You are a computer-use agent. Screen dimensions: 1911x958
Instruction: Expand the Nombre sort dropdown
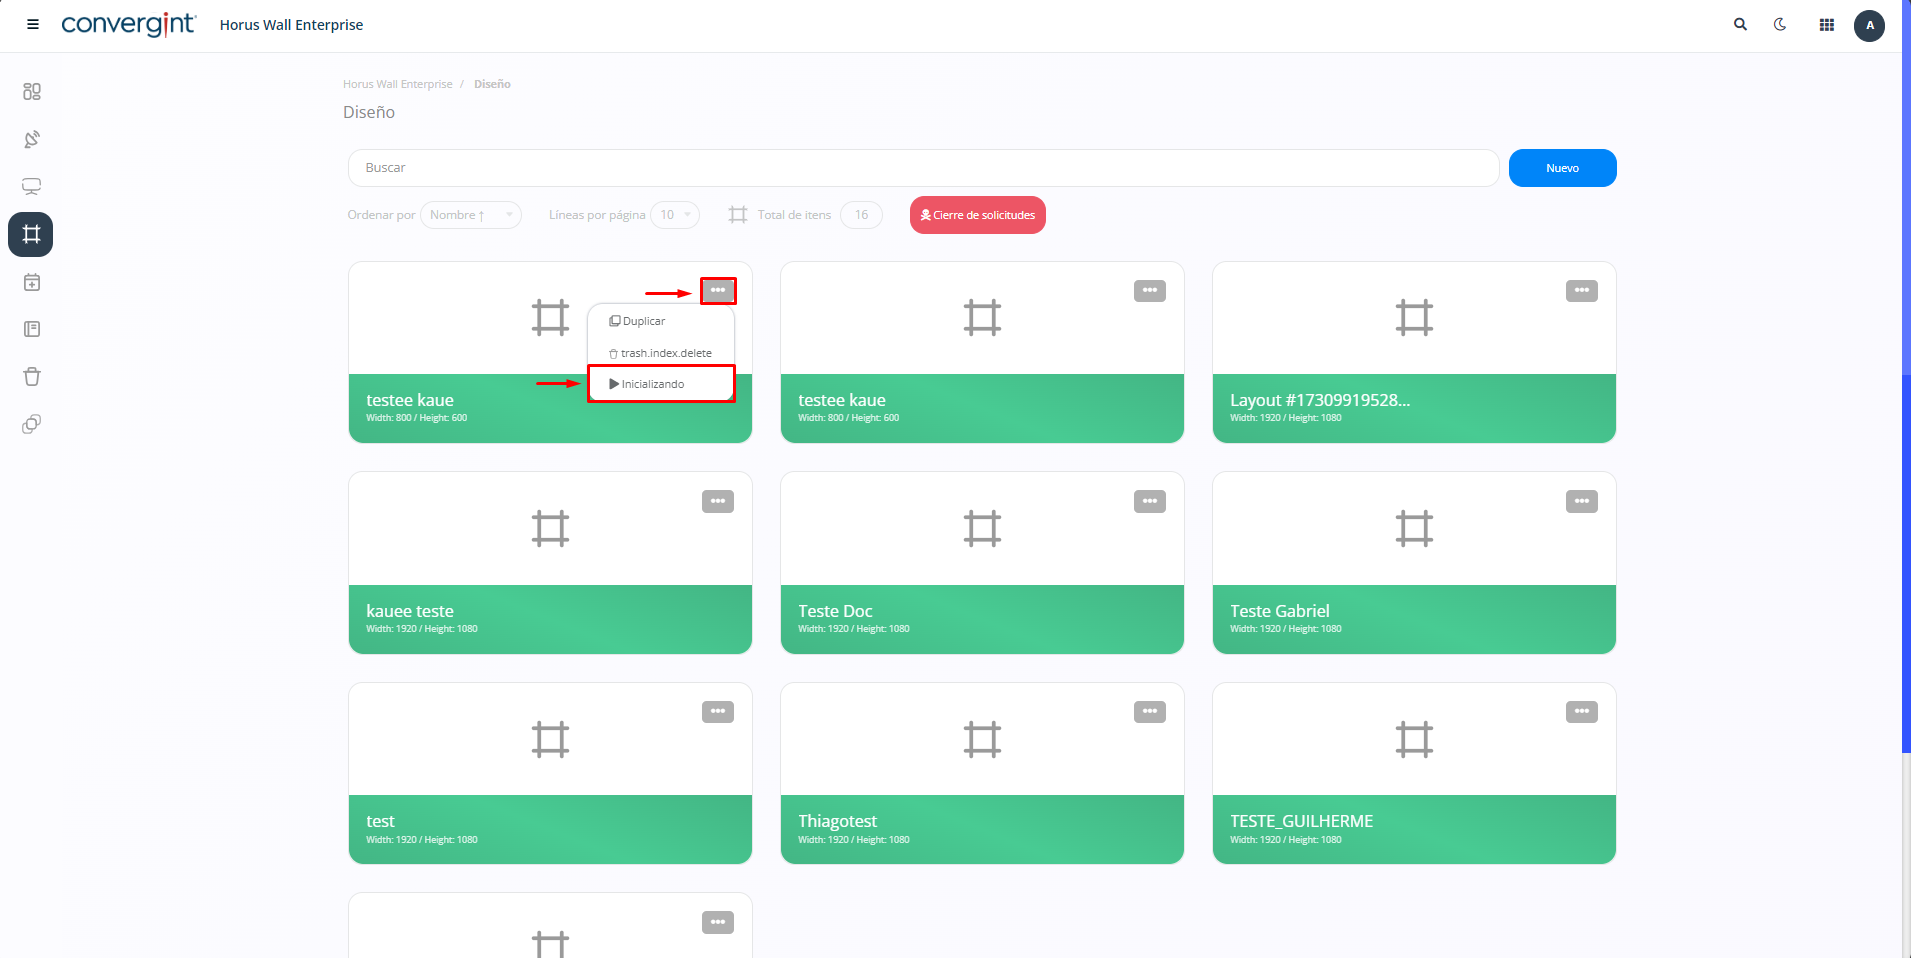(470, 215)
